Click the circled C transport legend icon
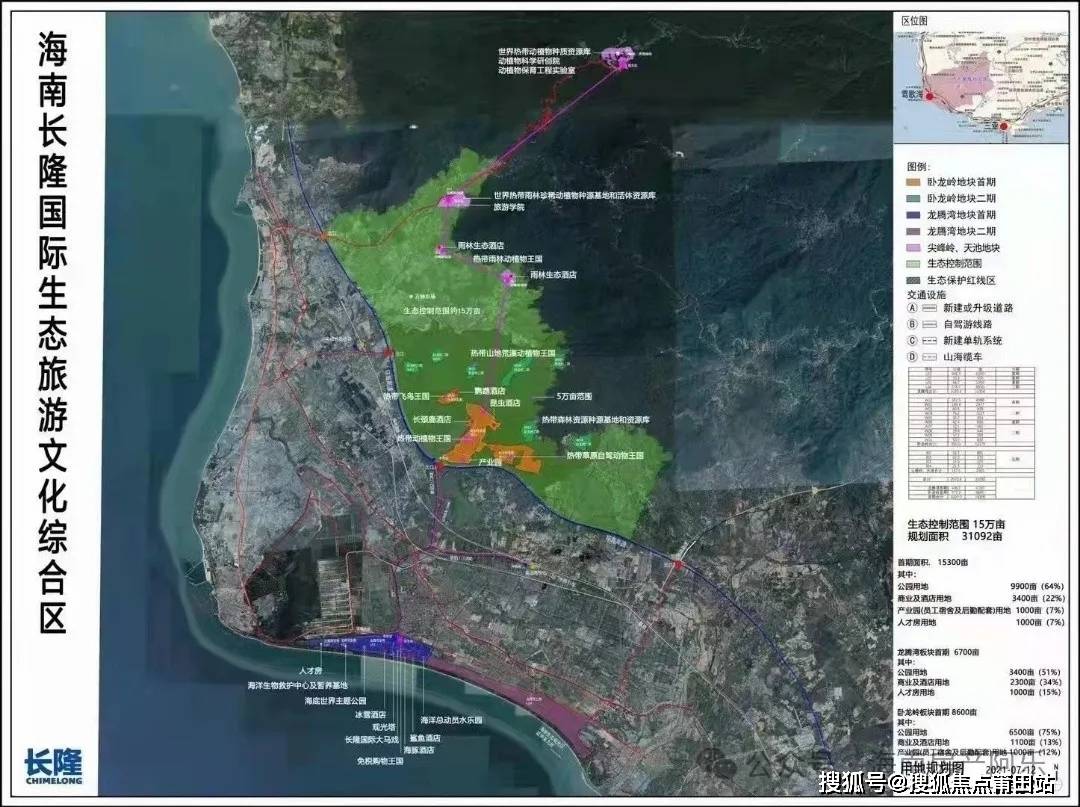 pos(913,341)
